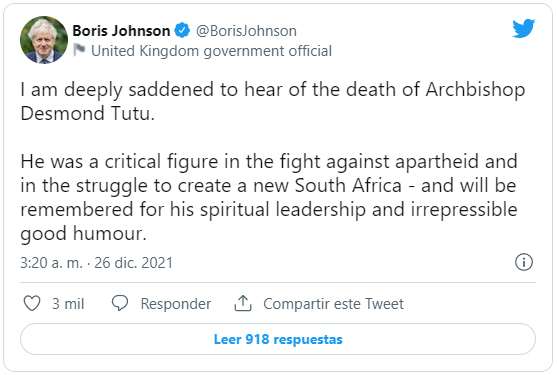Click Compartir este Tweet
This screenshot has width=557, height=375.
pos(333,304)
